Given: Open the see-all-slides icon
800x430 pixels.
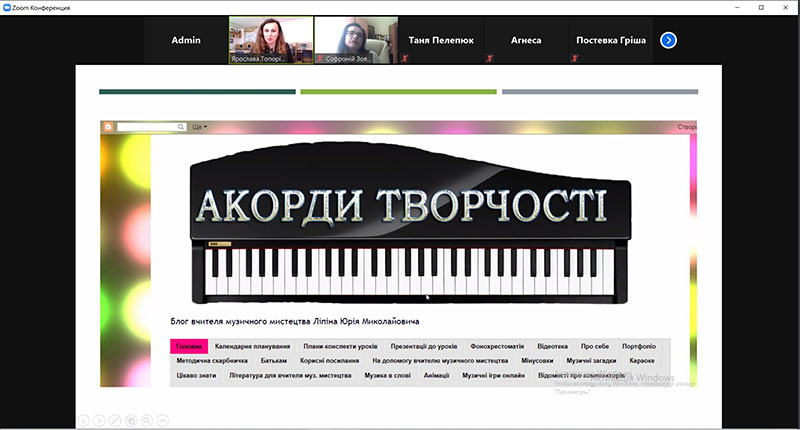Looking at the screenshot, I should (x=131, y=420).
